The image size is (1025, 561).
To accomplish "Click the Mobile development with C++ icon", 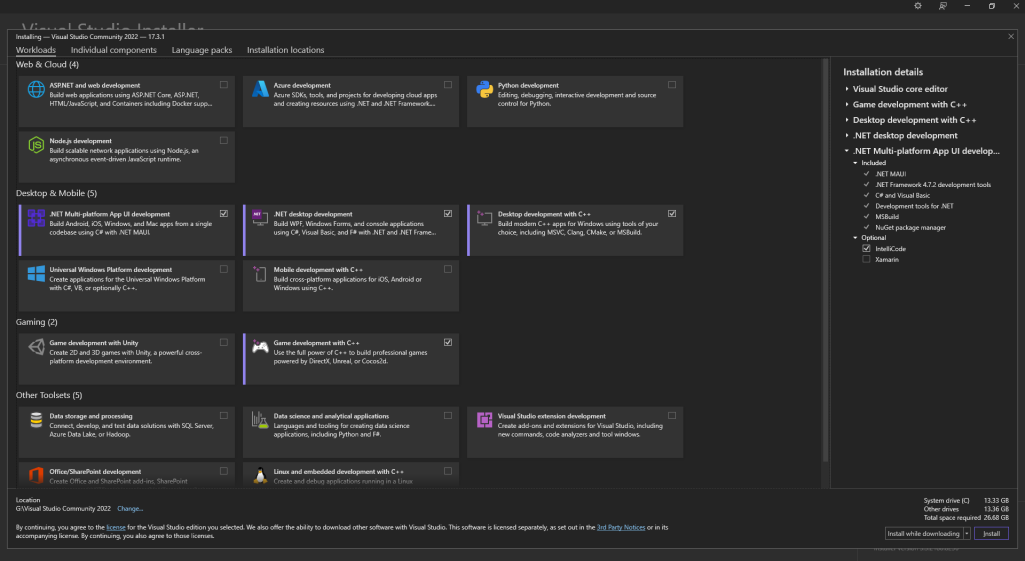I will tap(260, 273).
